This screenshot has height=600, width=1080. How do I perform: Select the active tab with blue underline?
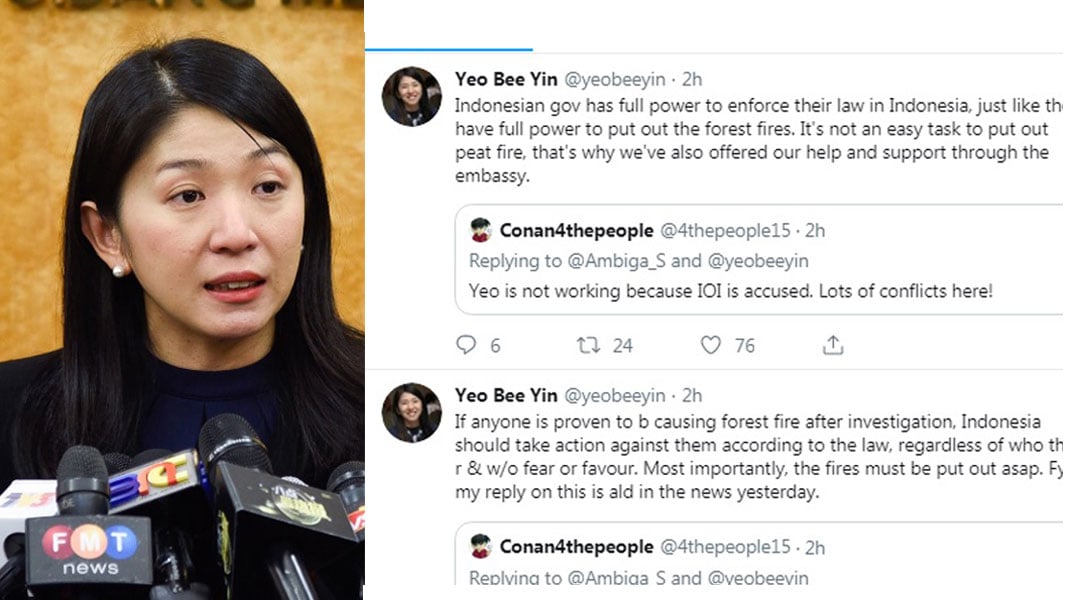point(449,28)
